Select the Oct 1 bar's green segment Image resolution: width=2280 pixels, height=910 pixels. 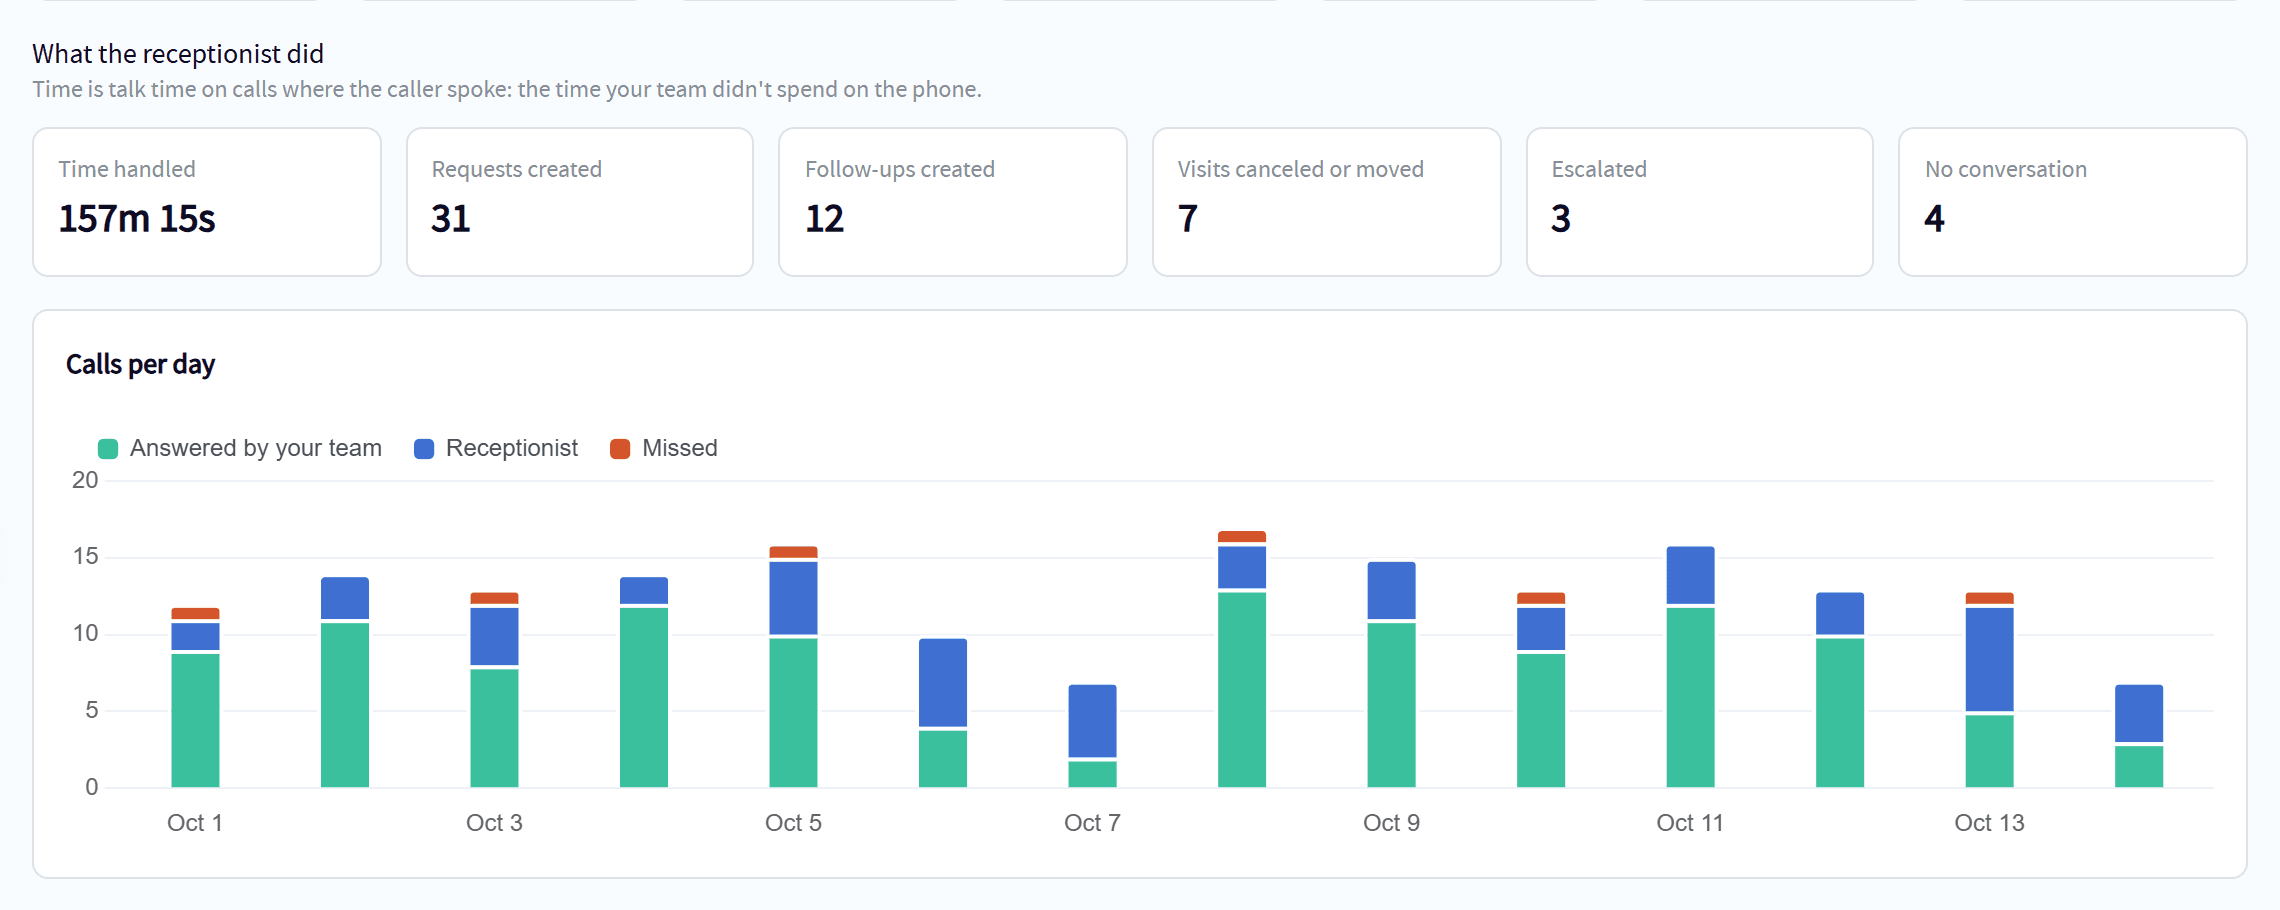click(195, 720)
